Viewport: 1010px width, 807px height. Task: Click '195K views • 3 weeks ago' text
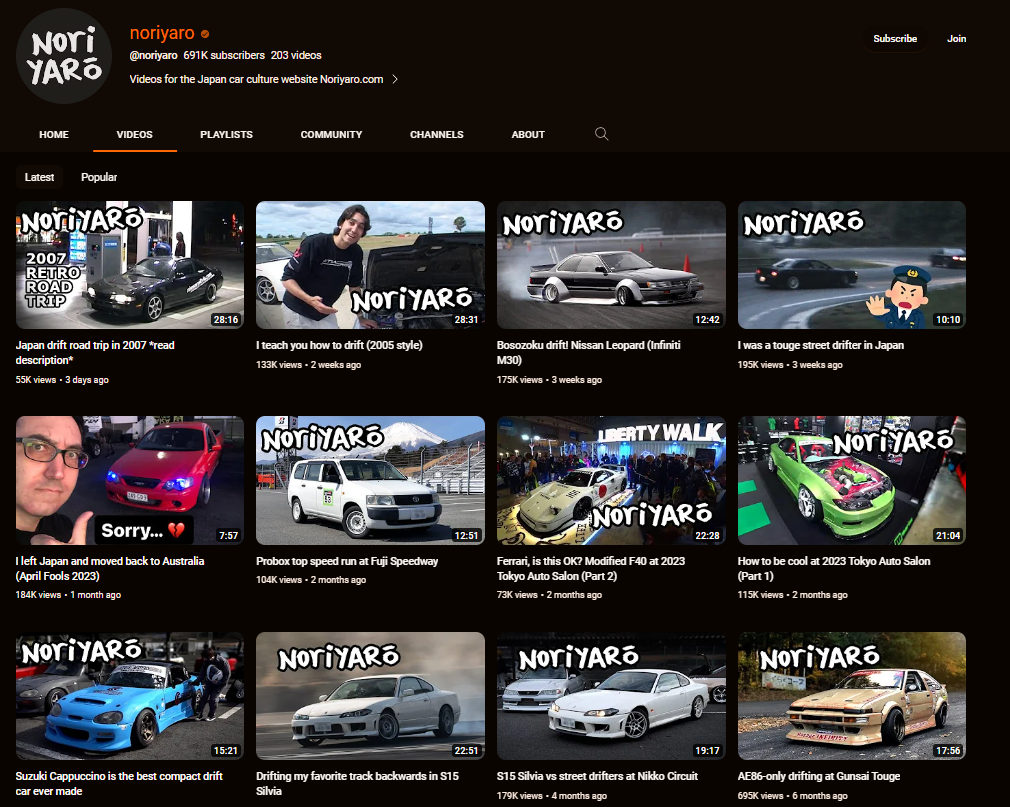pos(790,365)
